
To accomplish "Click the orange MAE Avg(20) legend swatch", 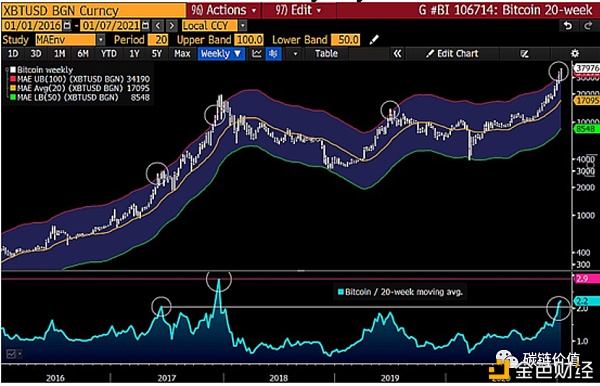I will click(x=13, y=88).
